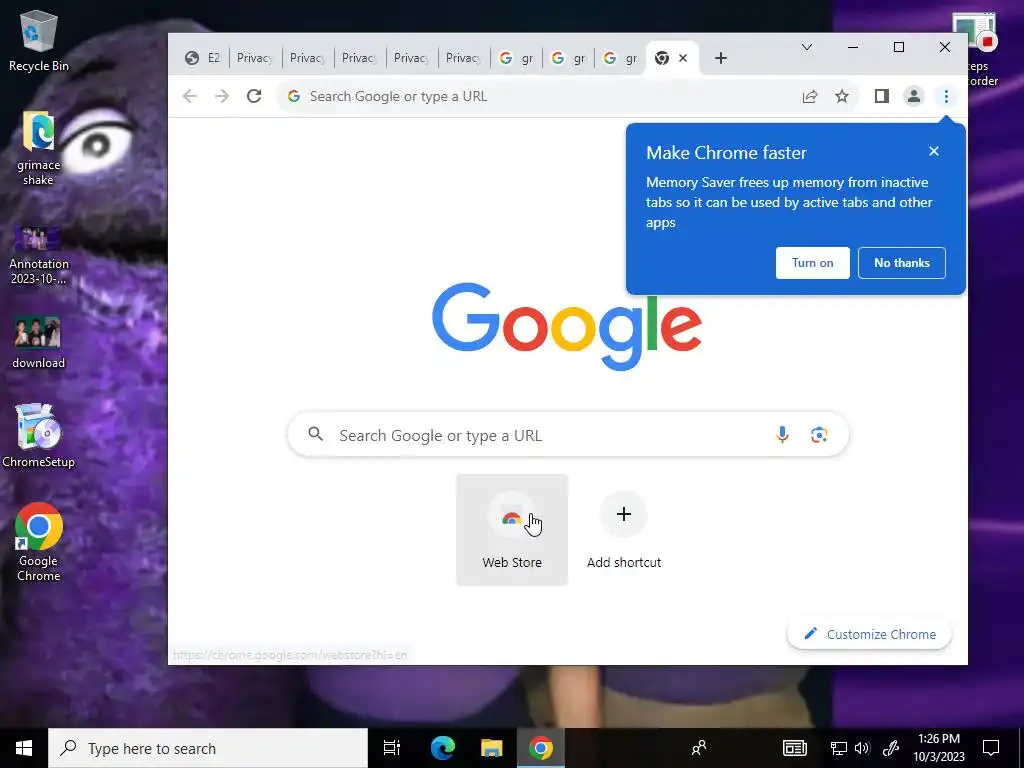Start voice search with the microphone icon

point(782,434)
